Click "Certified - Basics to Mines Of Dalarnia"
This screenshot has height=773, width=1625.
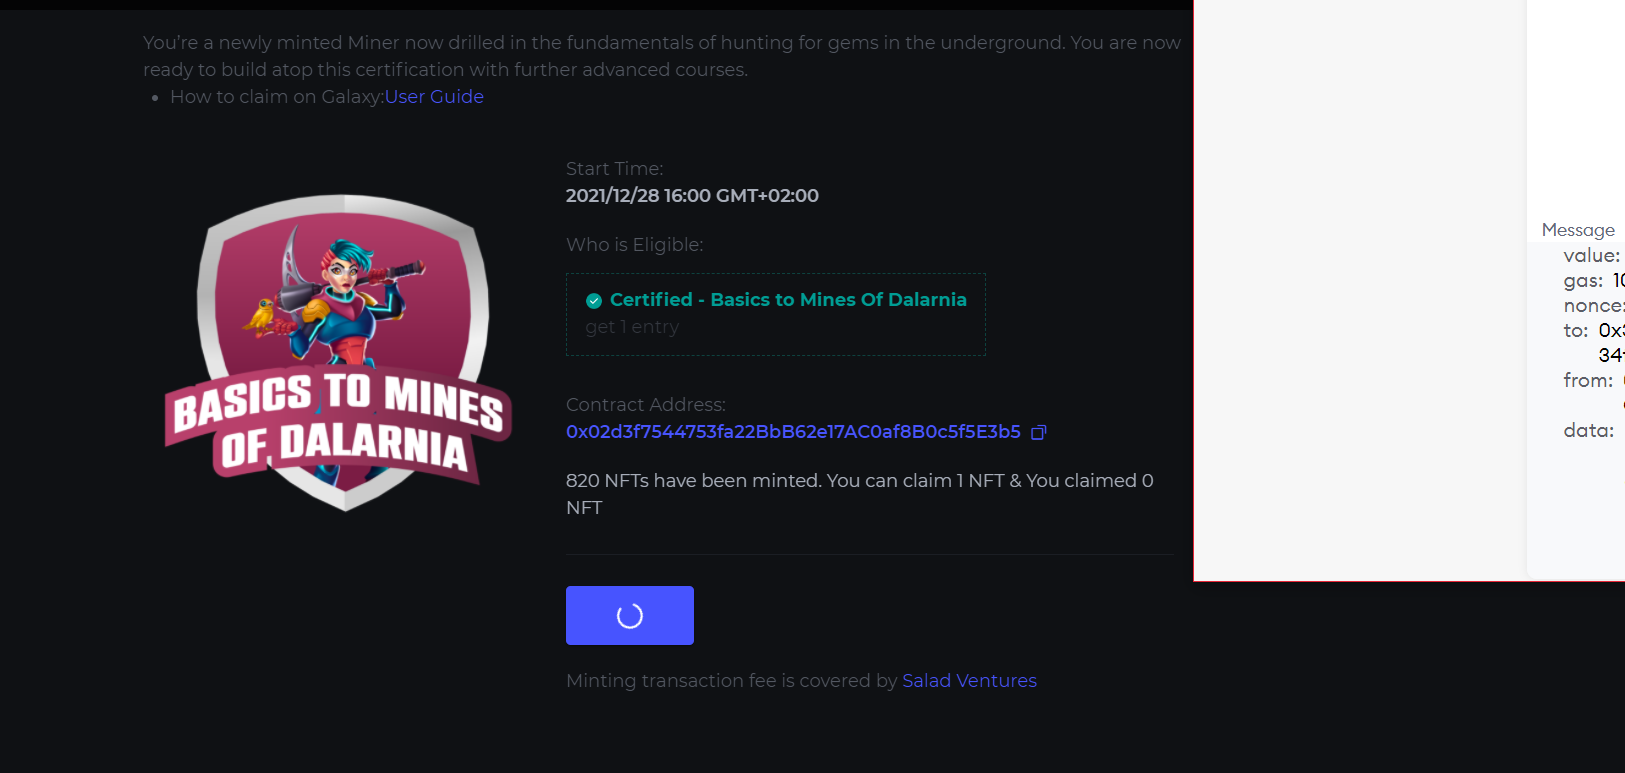pyautogui.click(x=788, y=300)
